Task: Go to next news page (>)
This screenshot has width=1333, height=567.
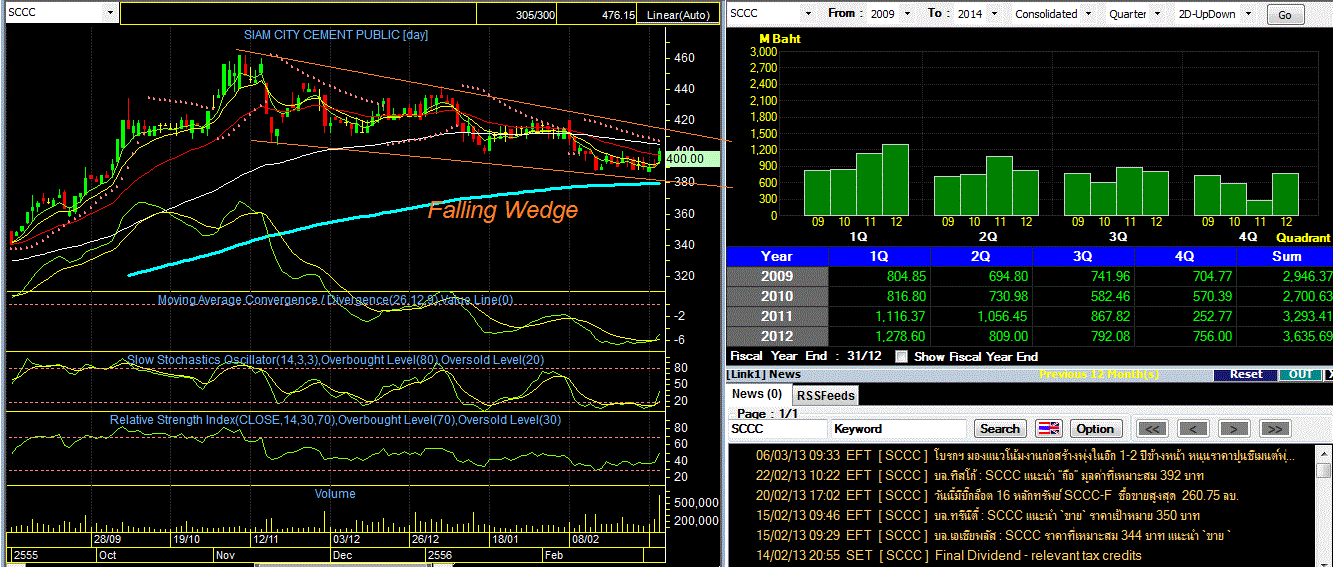Action: click(1233, 428)
